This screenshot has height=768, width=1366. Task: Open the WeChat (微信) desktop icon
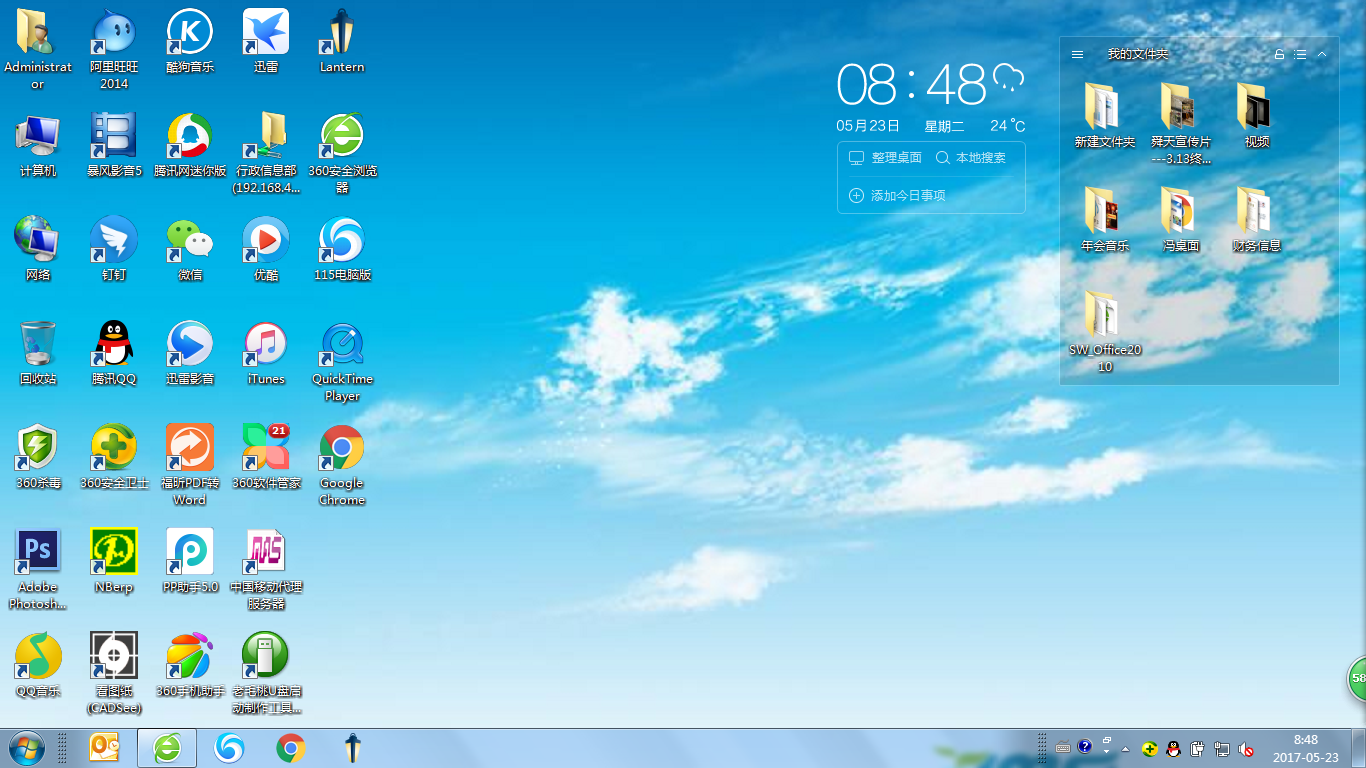[189, 240]
